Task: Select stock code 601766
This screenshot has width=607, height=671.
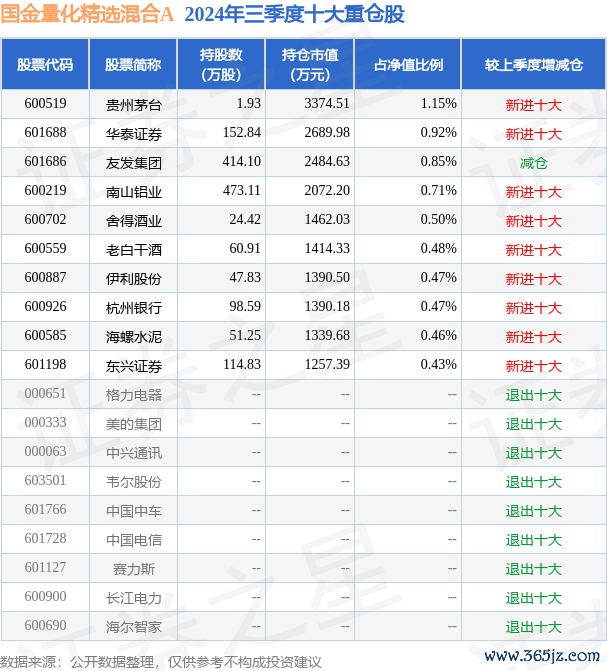Action: (x=45, y=510)
